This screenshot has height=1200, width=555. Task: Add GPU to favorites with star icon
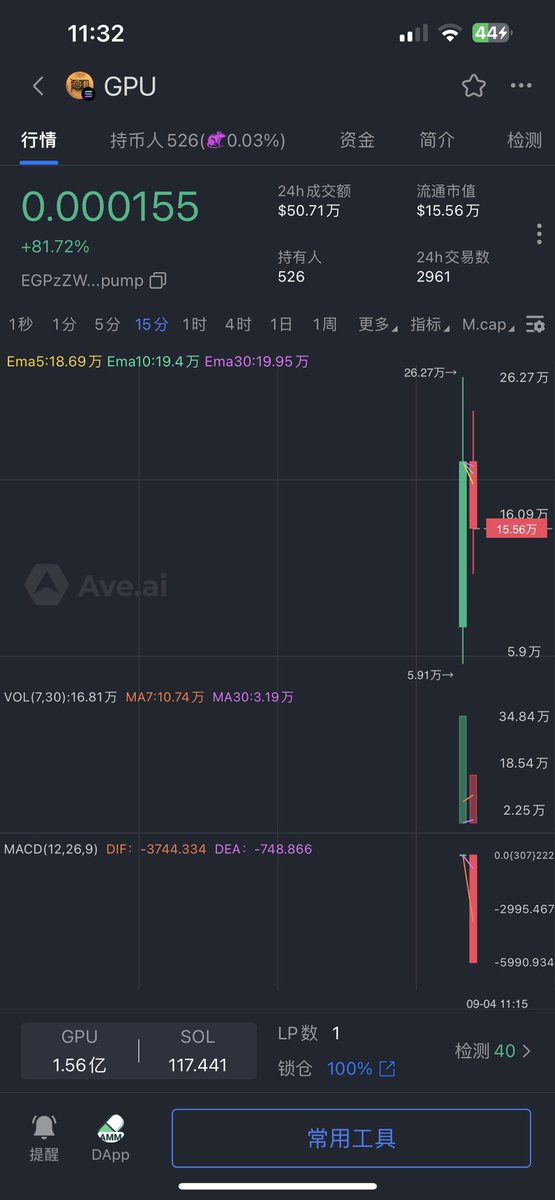474,86
